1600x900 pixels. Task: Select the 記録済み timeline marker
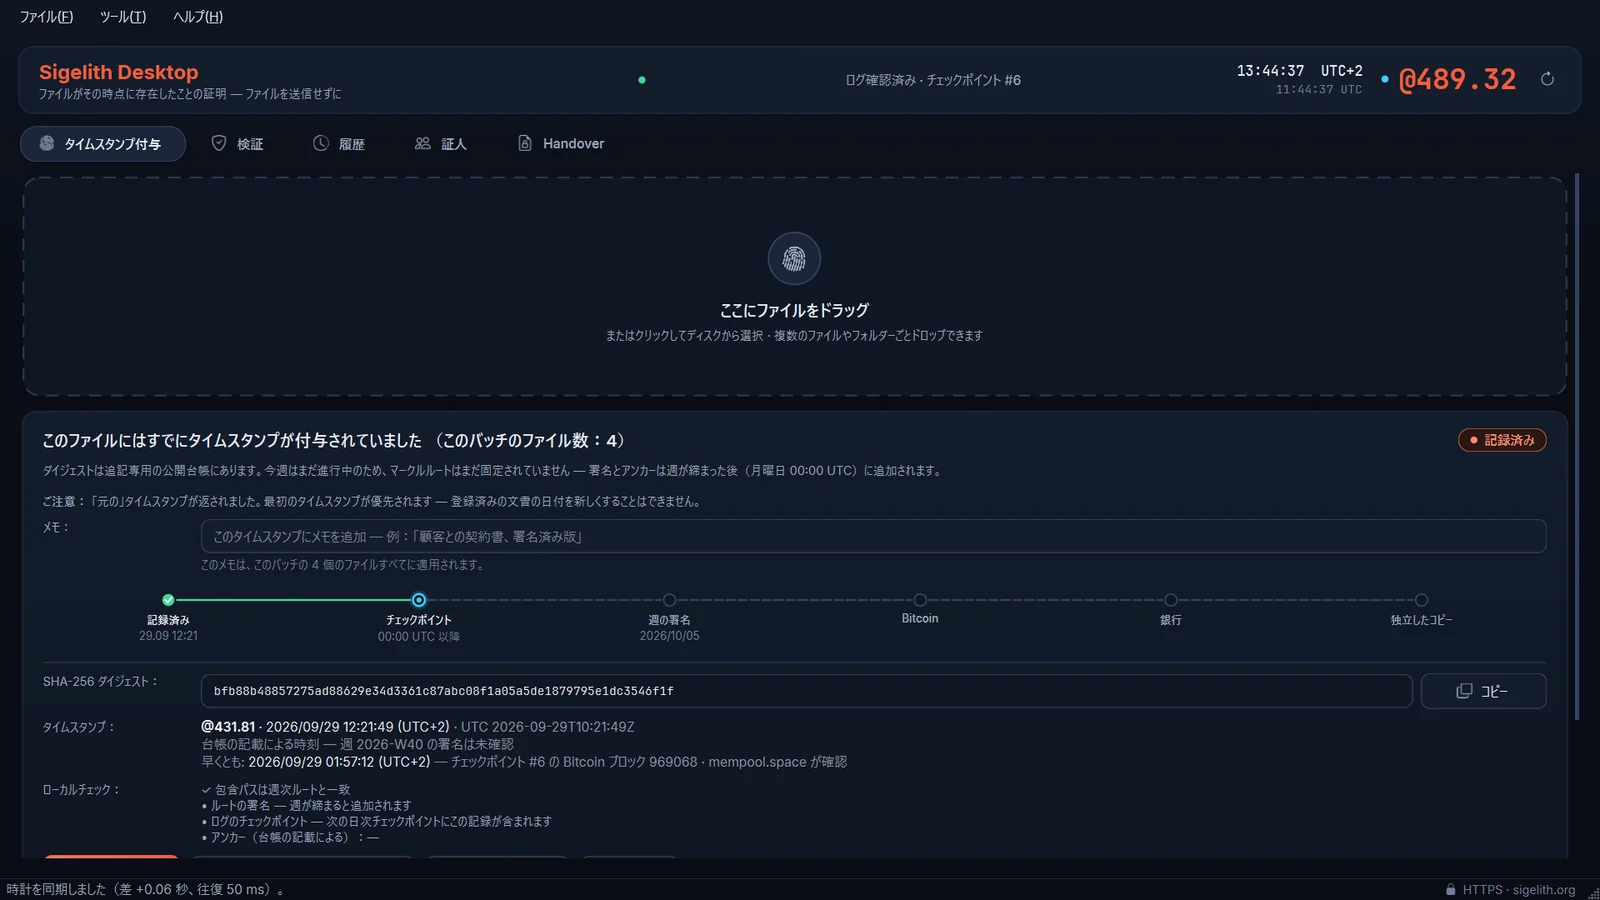coord(168,600)
